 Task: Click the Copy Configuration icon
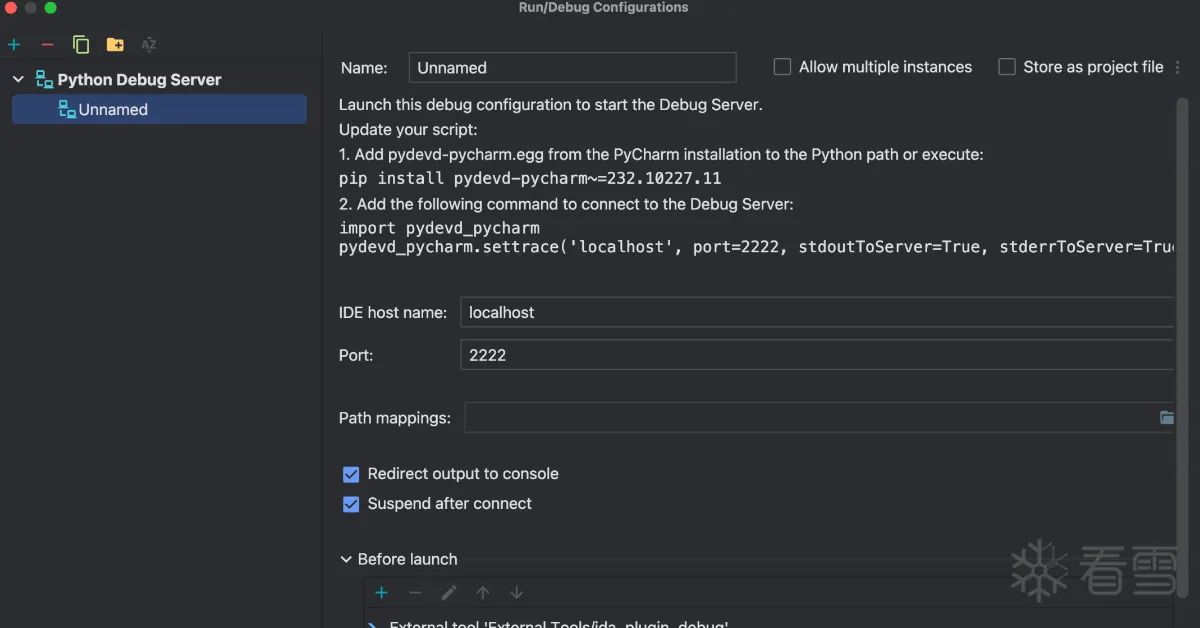(81, 45)
